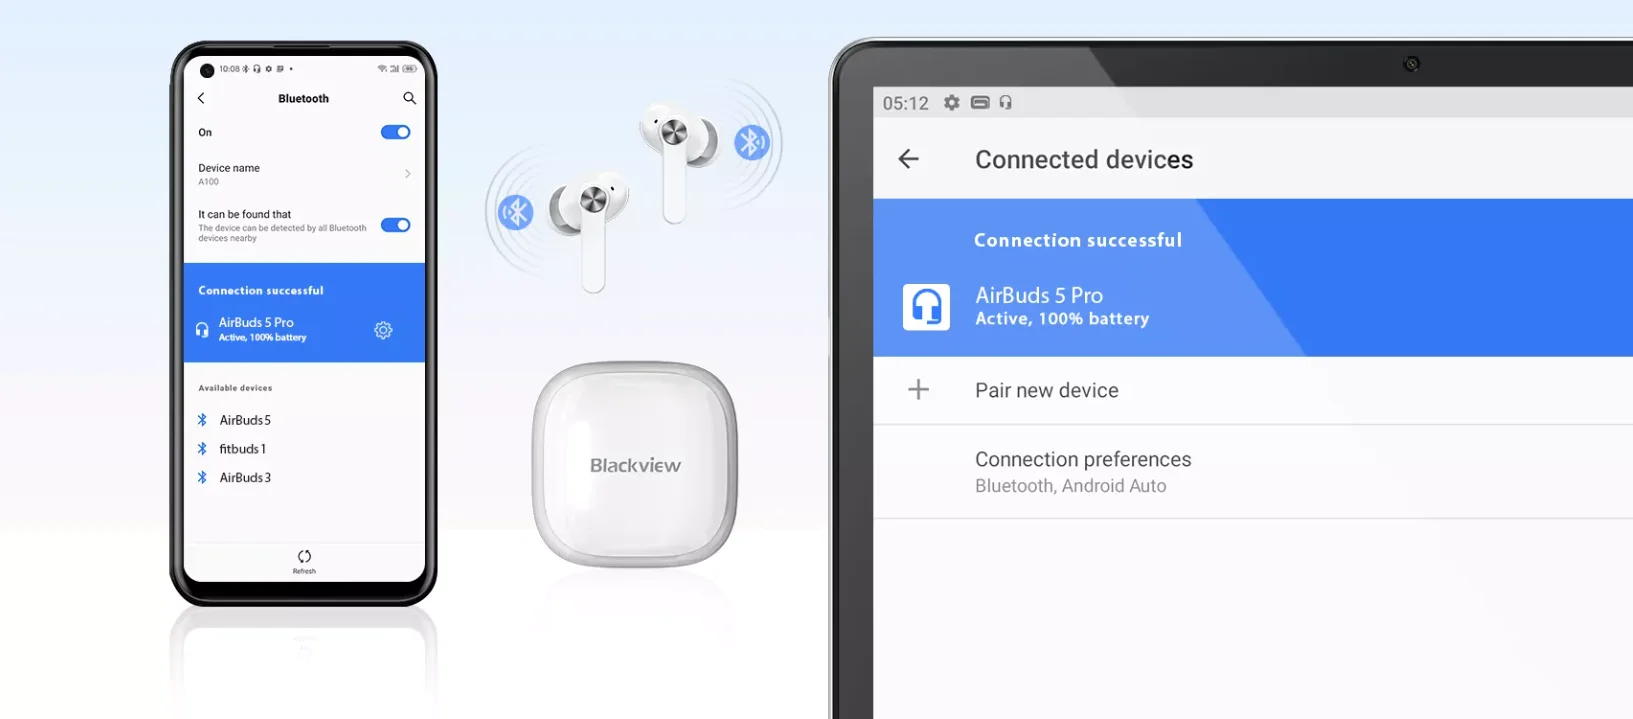Tap Bluetooth icon beside right earbud

pyautogui.click(x=751, y=142)
